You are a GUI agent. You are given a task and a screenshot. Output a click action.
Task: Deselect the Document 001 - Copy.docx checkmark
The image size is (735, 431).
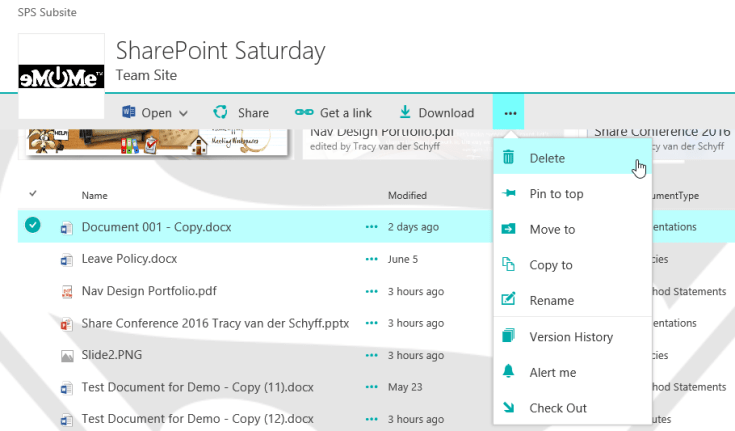[33, 226]
